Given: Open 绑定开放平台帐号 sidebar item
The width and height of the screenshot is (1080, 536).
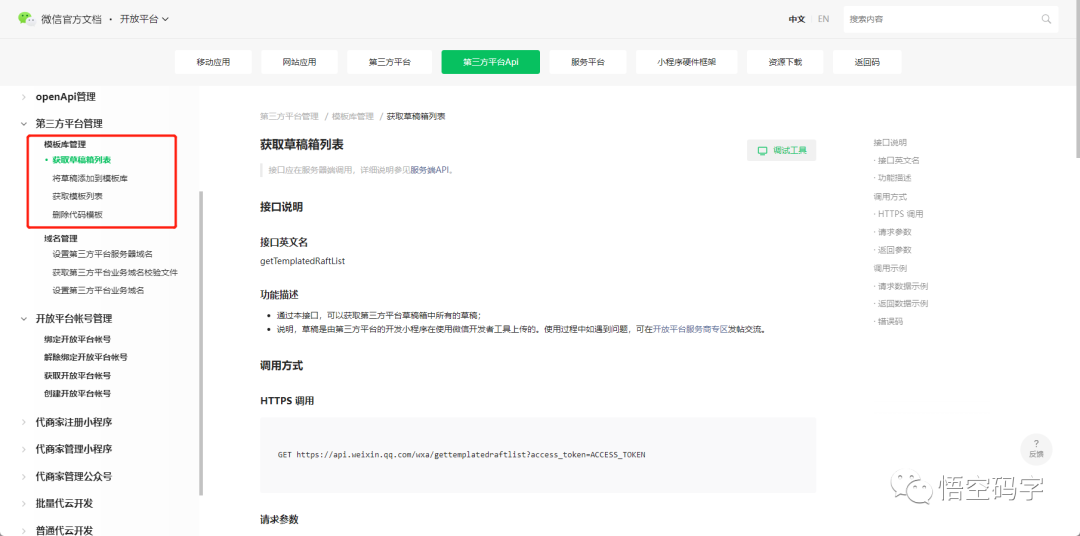Looking at the screenshot, I should click(78, 340).
